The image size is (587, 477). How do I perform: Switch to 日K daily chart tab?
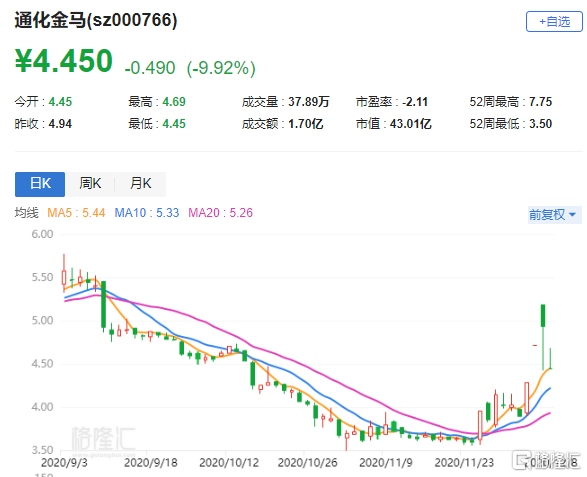pos(40,184)
